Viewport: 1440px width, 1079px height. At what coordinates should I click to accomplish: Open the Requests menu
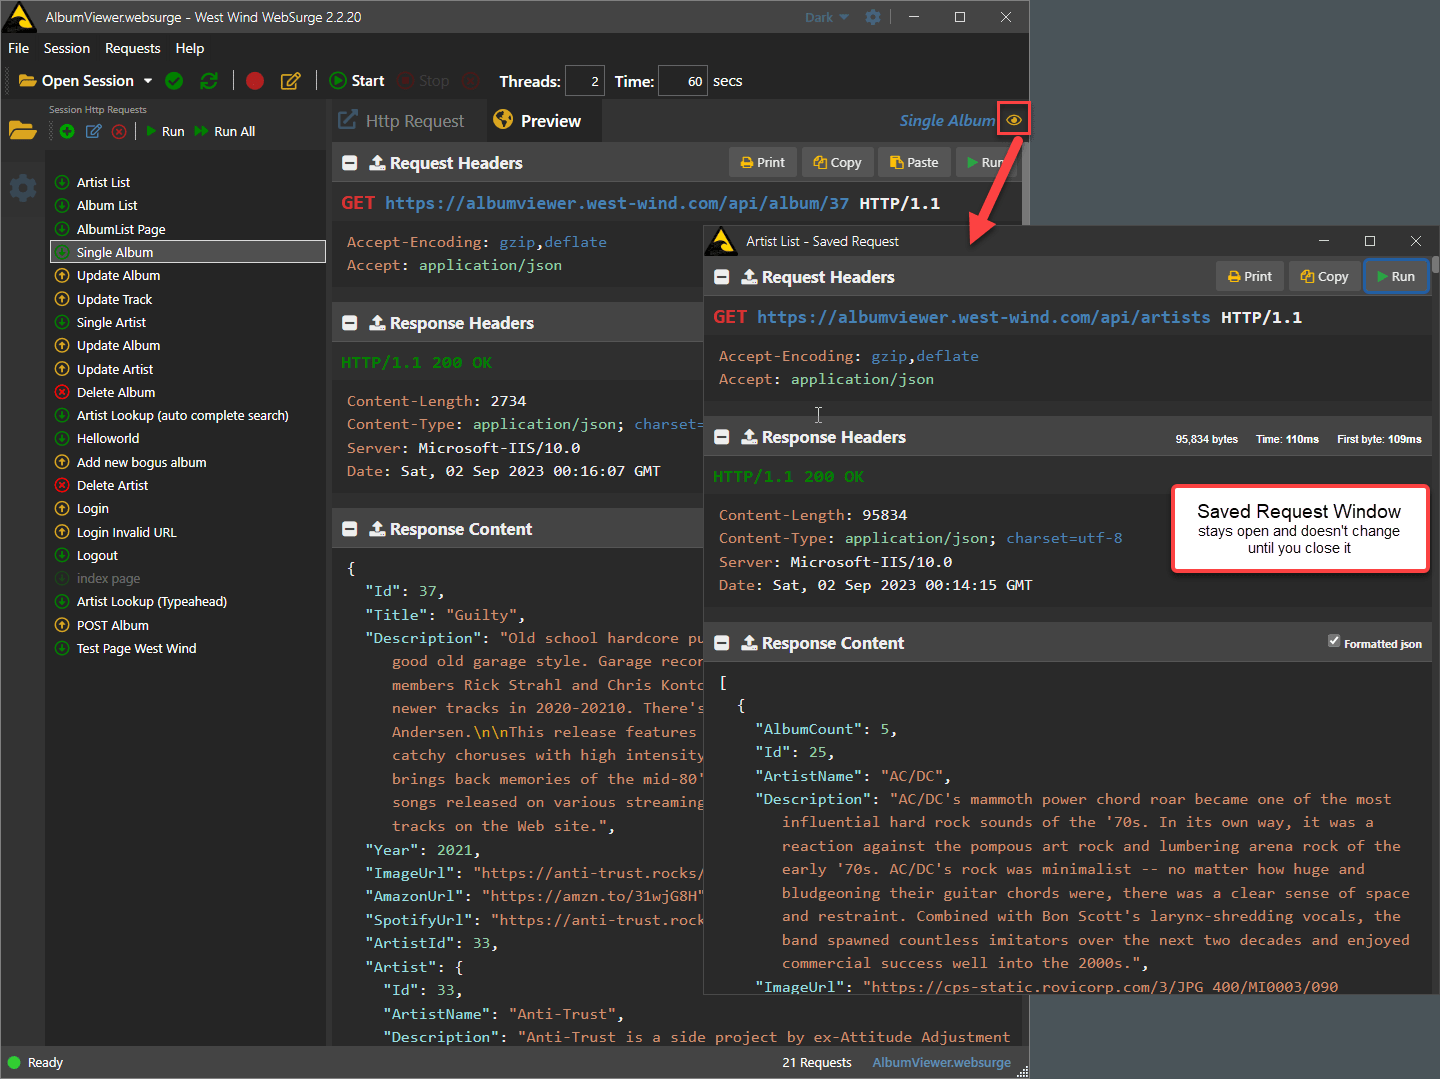pyautogui.click(x=133, y=48)
